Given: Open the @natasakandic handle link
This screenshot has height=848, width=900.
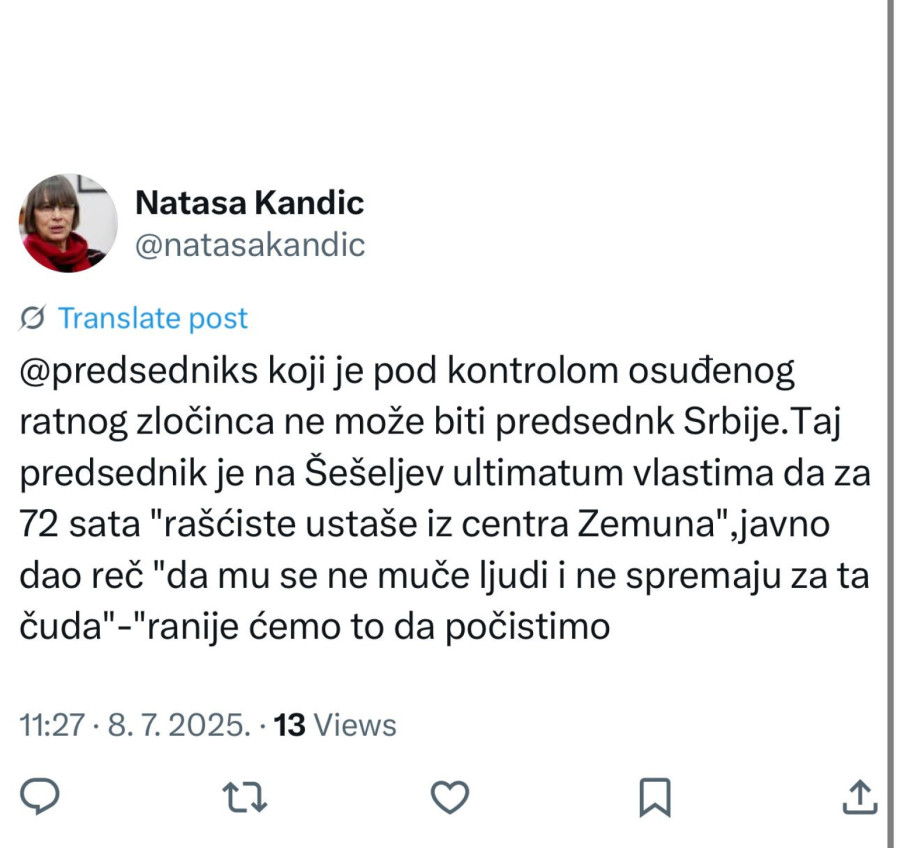Looking at the screenshot, I should [249, 245].
